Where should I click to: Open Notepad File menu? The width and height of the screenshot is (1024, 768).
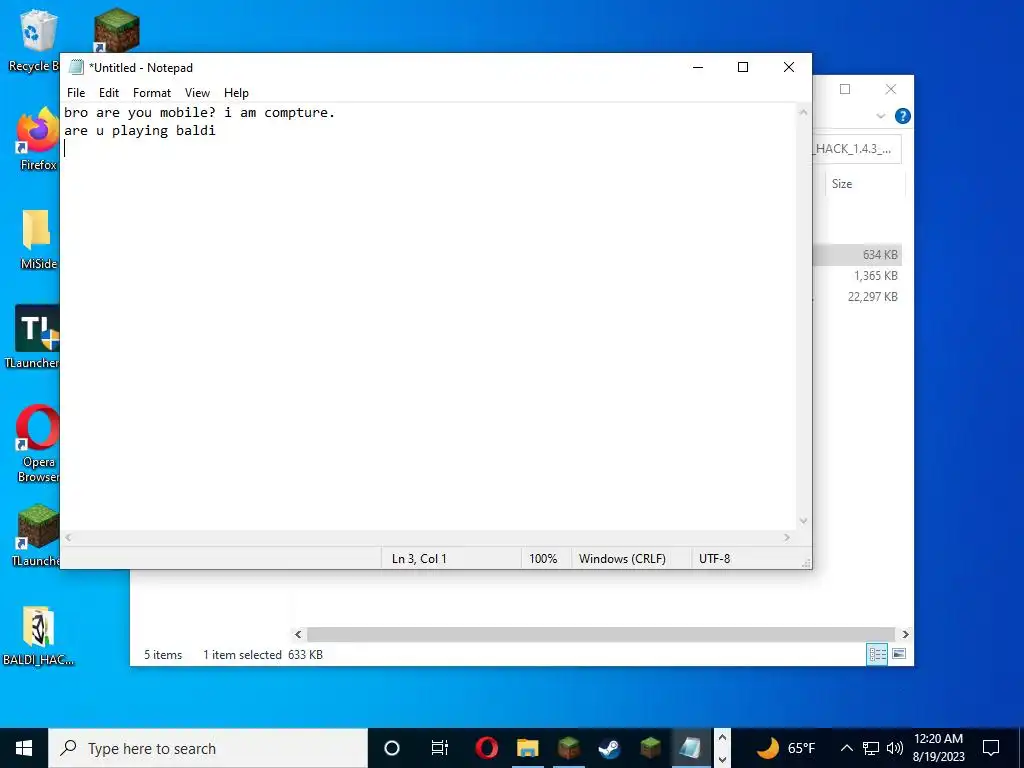coord(76,93)
